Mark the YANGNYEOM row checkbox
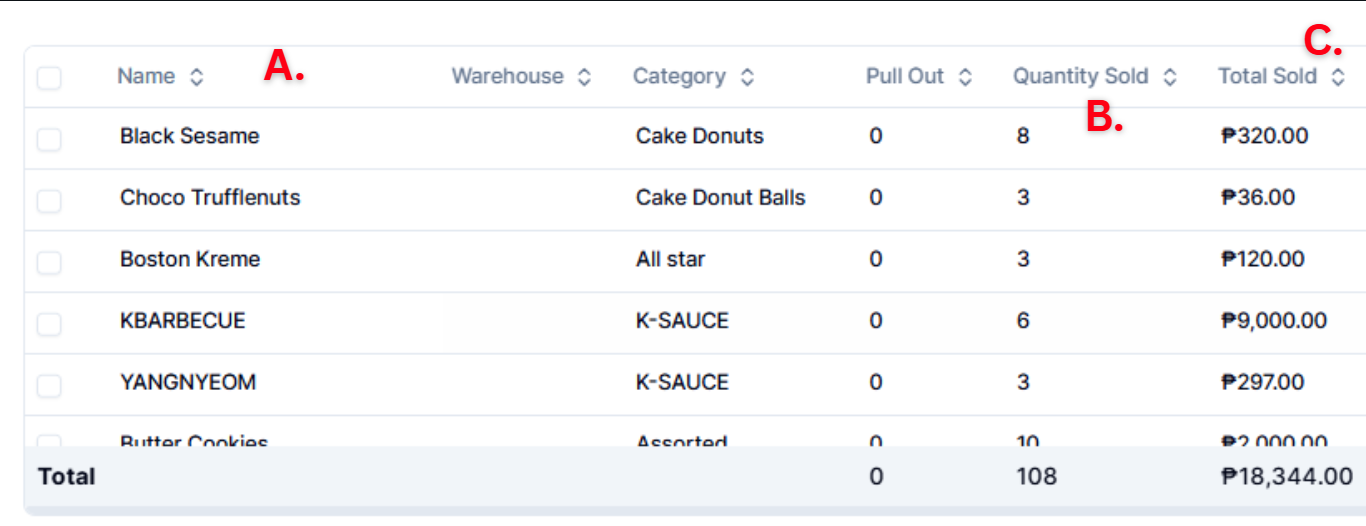Viewport: 1366px width, 526px height. pyautogui.click(x=49, y=385)
